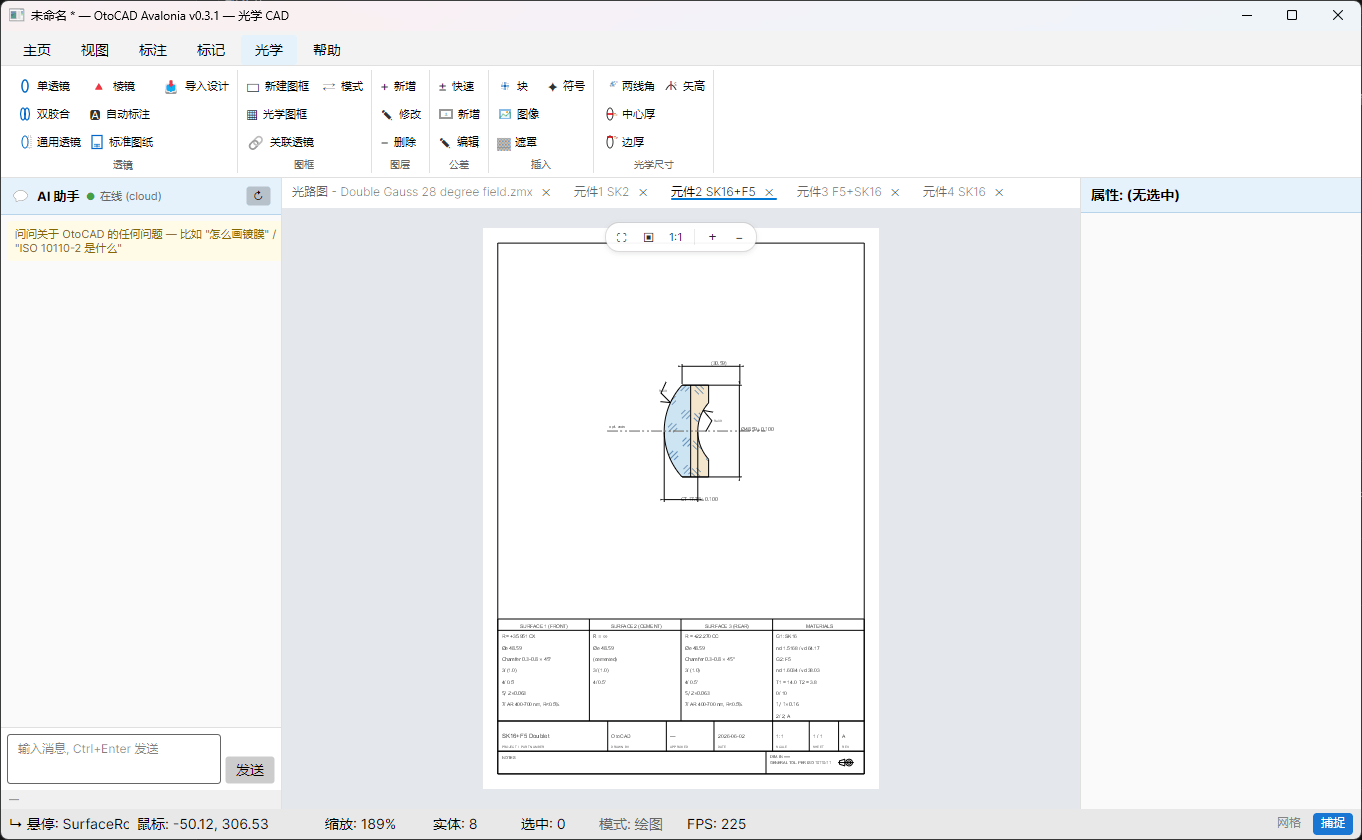Click SURFACE 1 (FRONT) table header
Screen dimensions: 1362x840
coord(544,626)
